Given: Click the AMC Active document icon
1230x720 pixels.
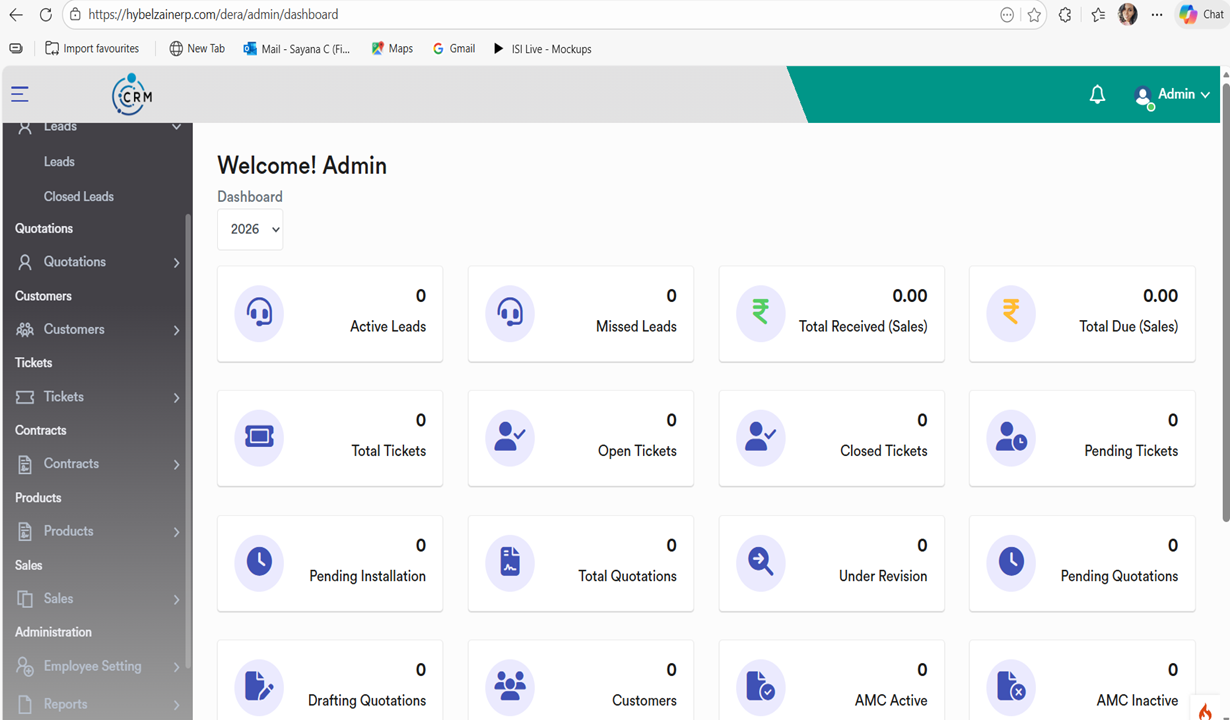Looking at the screenshot, I should pos(761,686).
